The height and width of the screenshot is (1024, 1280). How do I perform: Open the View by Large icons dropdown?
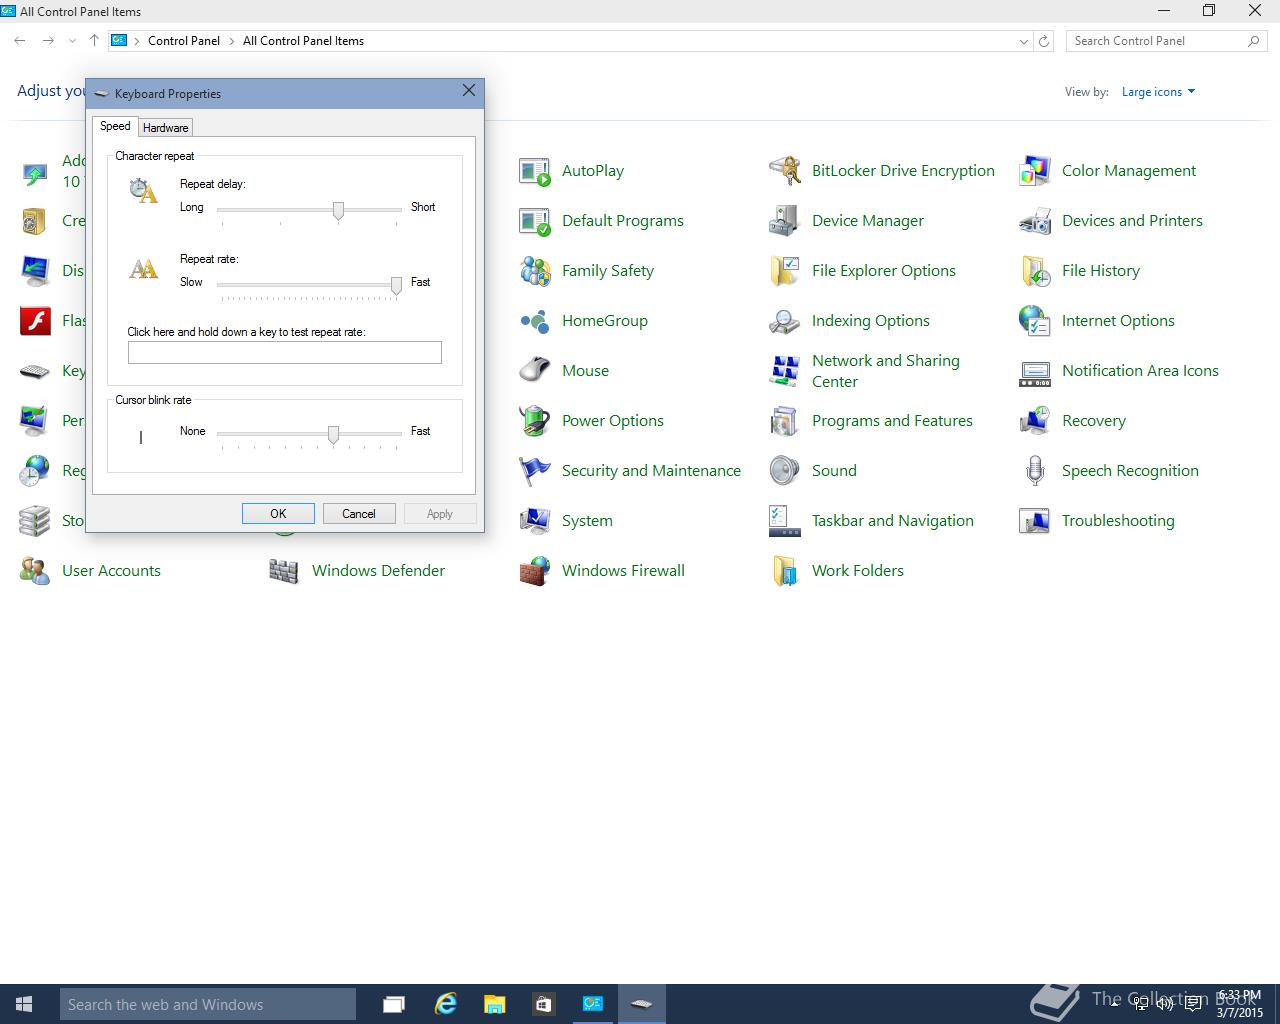click(x=1158, y=92)
